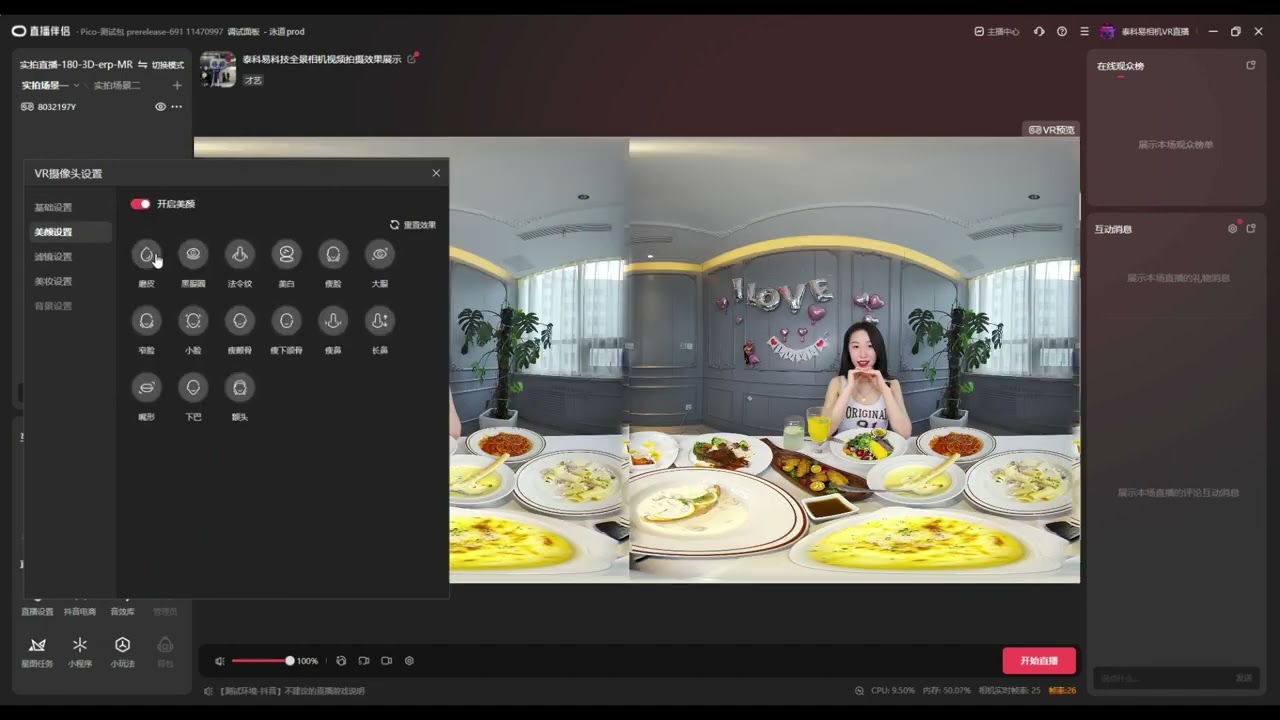Toggle the 开启美颜 beauty switch
The image size is (1280, 720).
(140, 204)
